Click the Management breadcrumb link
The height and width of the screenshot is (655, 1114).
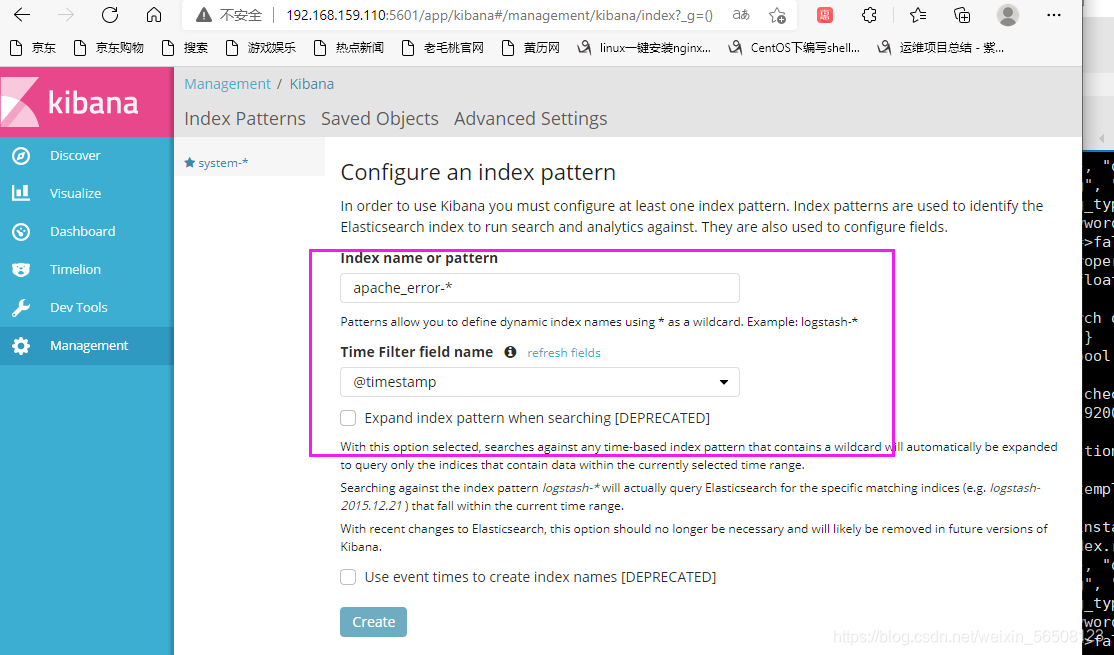[x=227, y=84]
